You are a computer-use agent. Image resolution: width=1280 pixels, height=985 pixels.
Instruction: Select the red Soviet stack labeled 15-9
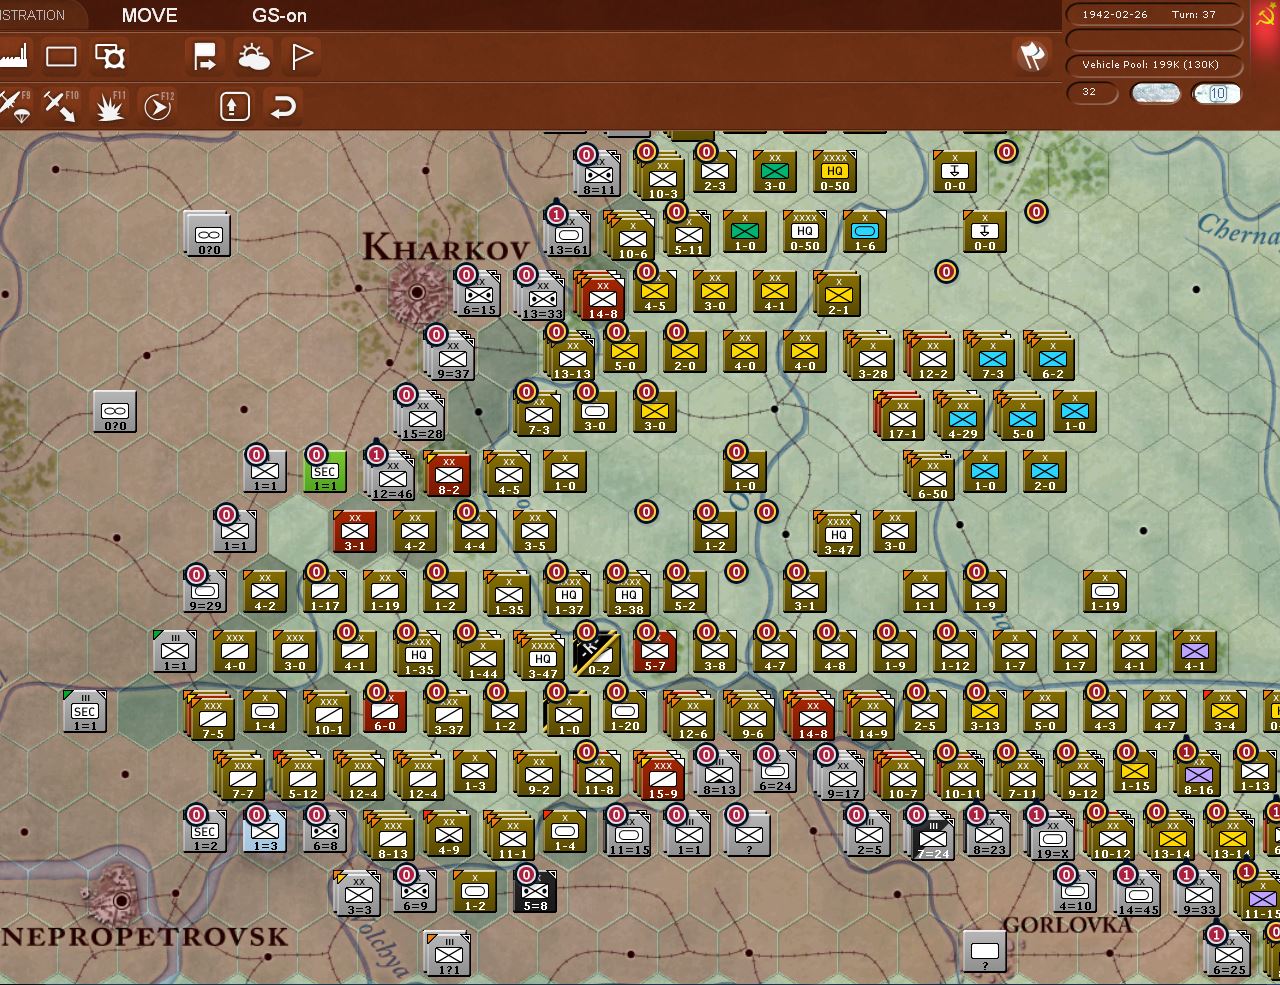pyautogui.click(x=661, y=775)
